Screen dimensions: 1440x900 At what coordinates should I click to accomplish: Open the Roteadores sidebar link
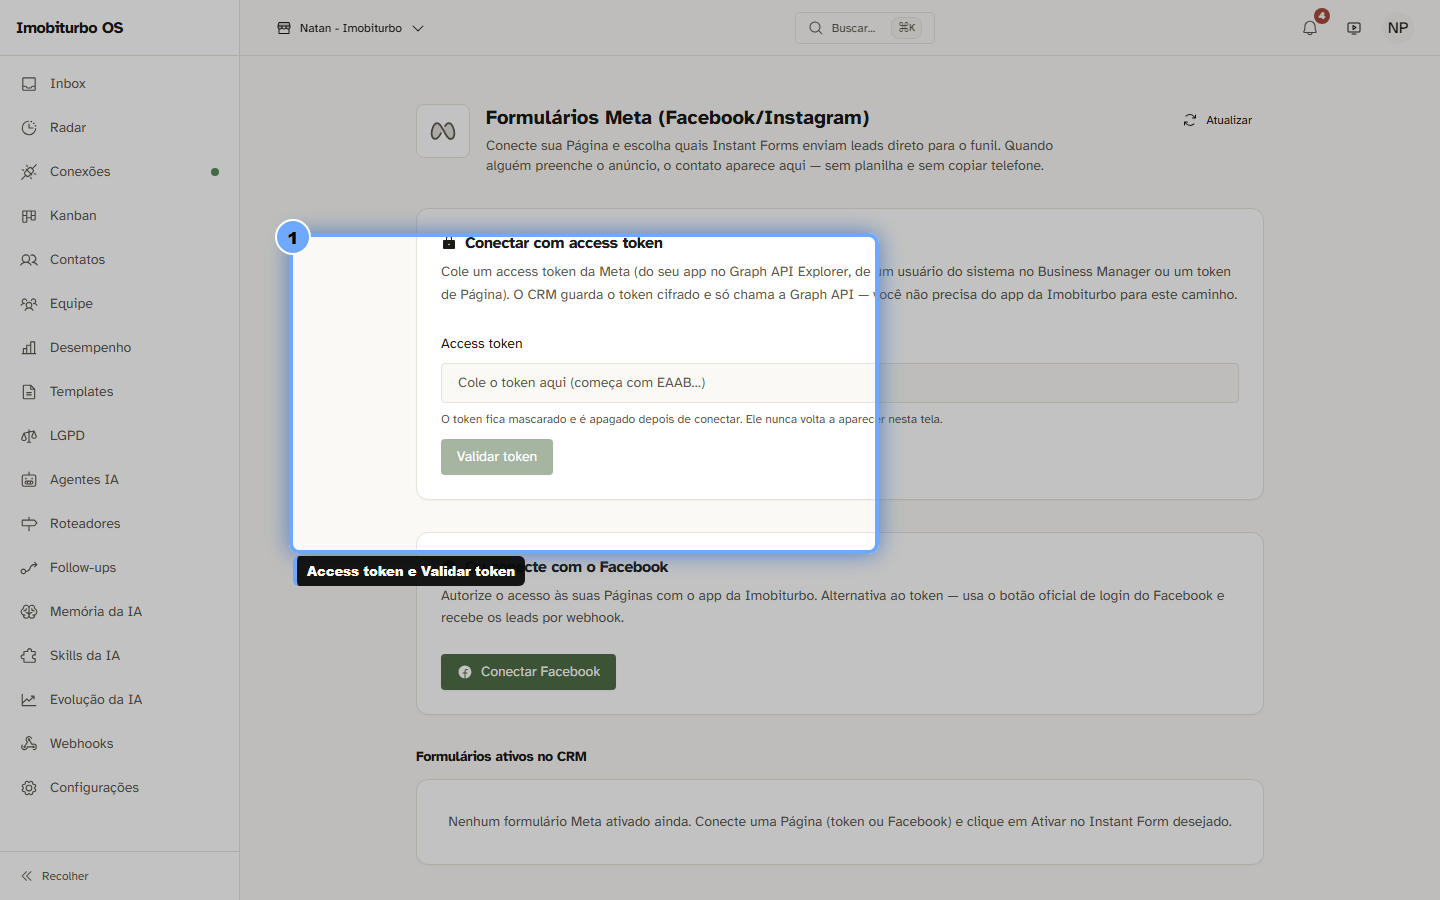(120, 524)
